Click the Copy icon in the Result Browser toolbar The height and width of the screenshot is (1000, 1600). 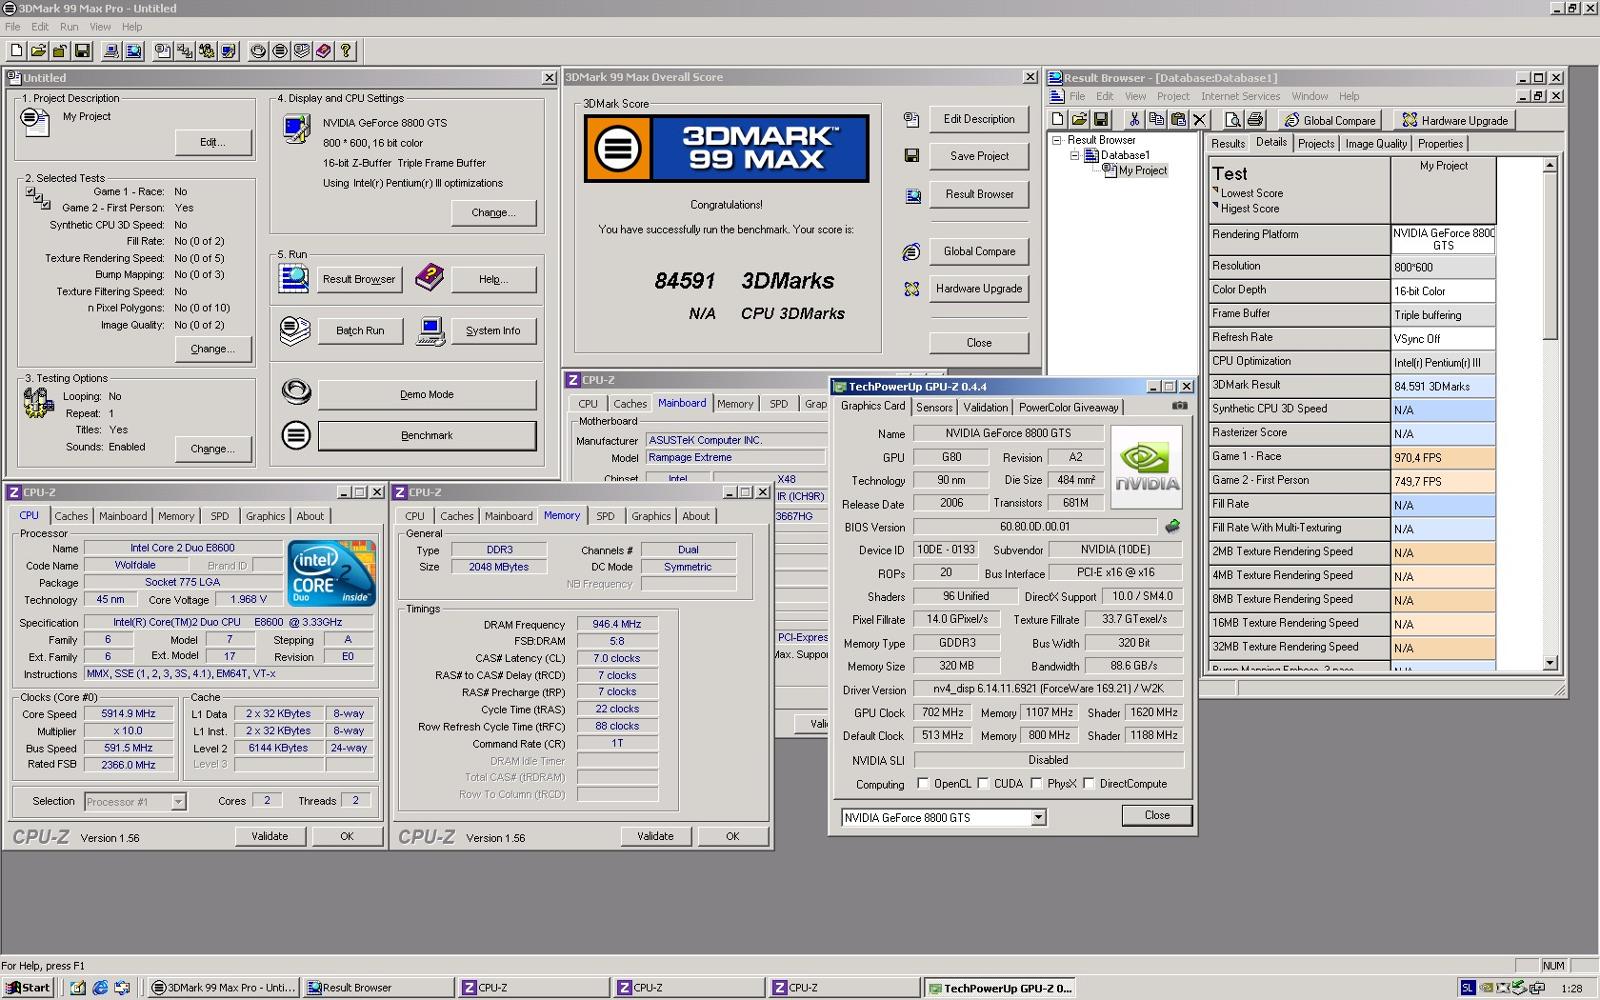[x=1156, y=120]
